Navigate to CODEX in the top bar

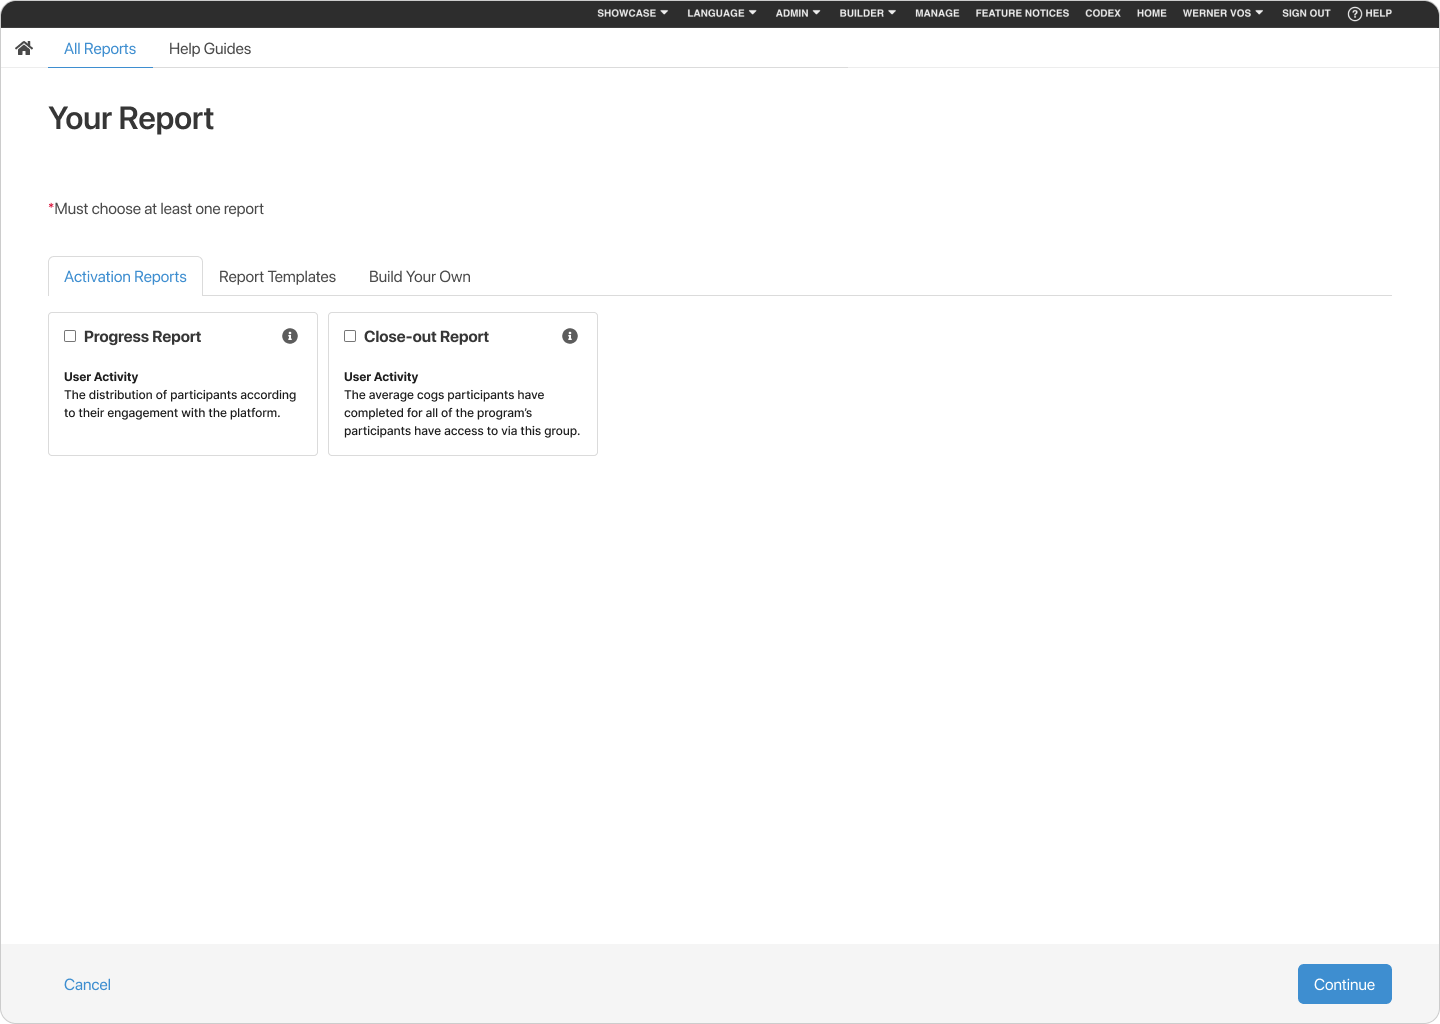coord(1103,13)
